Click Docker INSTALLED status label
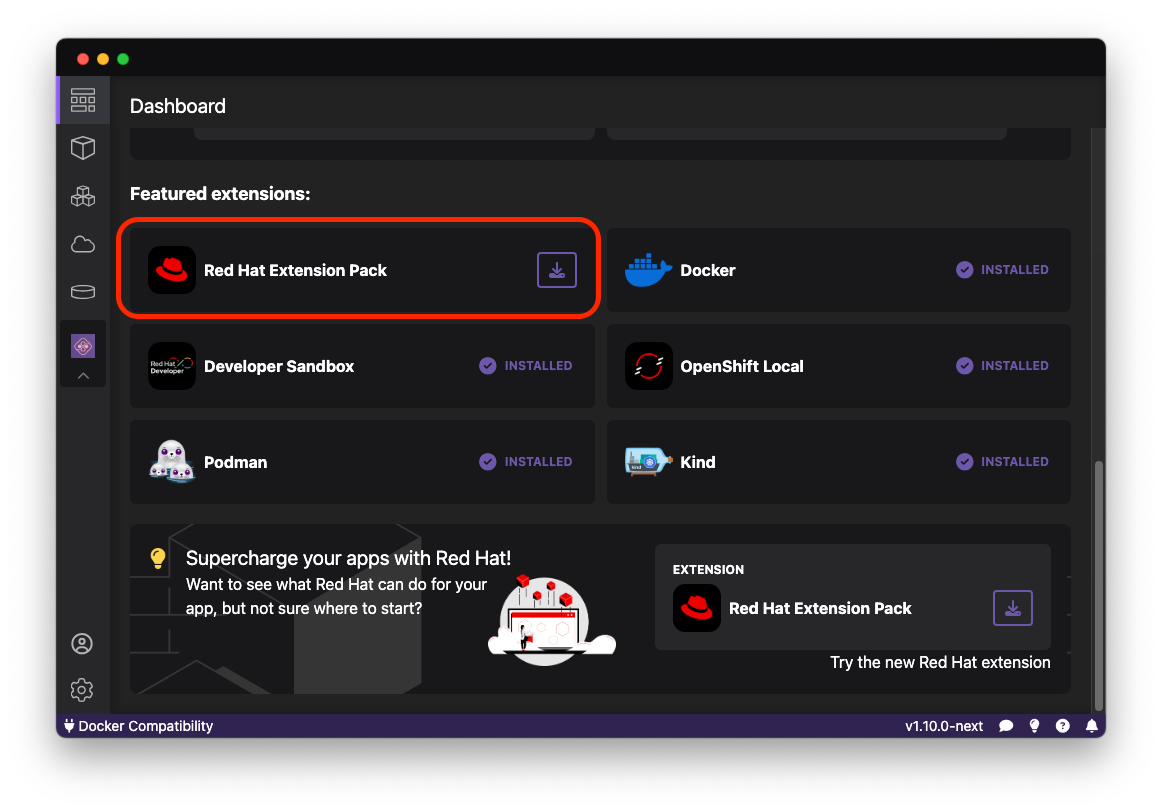 click(1015, 270)
